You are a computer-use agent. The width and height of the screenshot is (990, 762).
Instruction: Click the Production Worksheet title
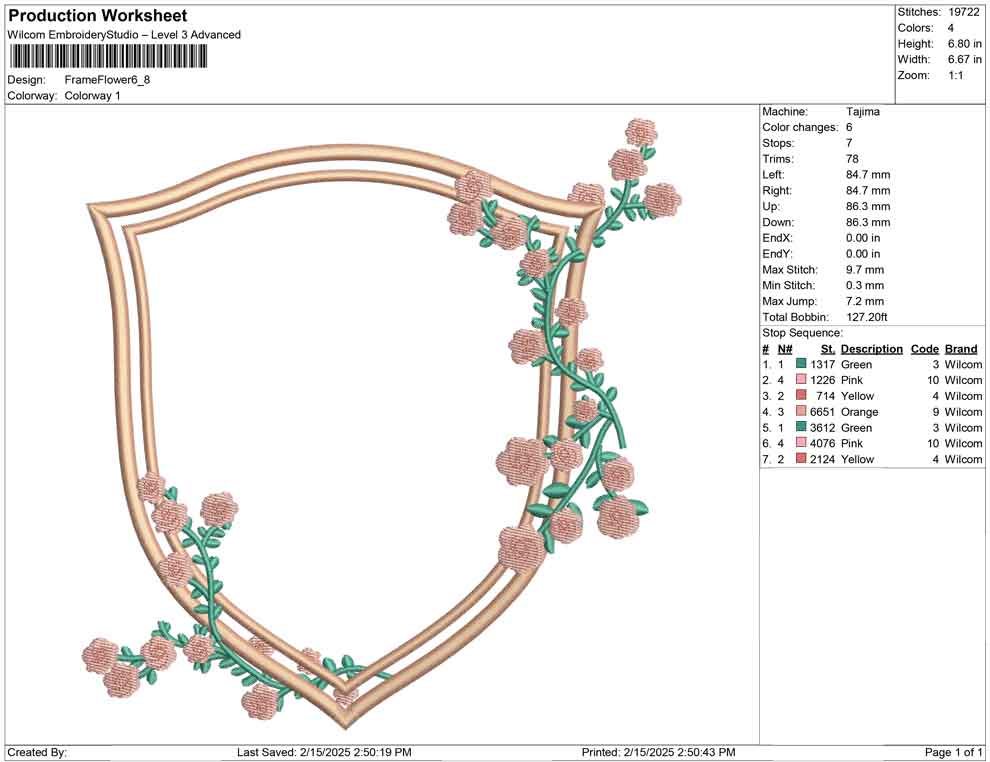click(98, 16)
